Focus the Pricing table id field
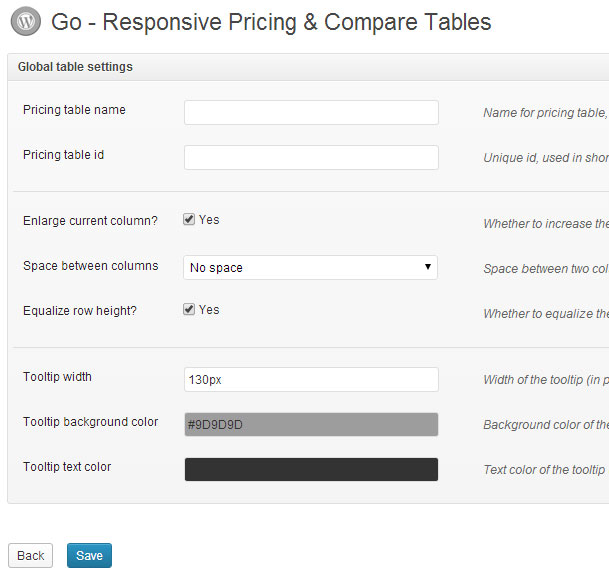 [x=311, y=157]
